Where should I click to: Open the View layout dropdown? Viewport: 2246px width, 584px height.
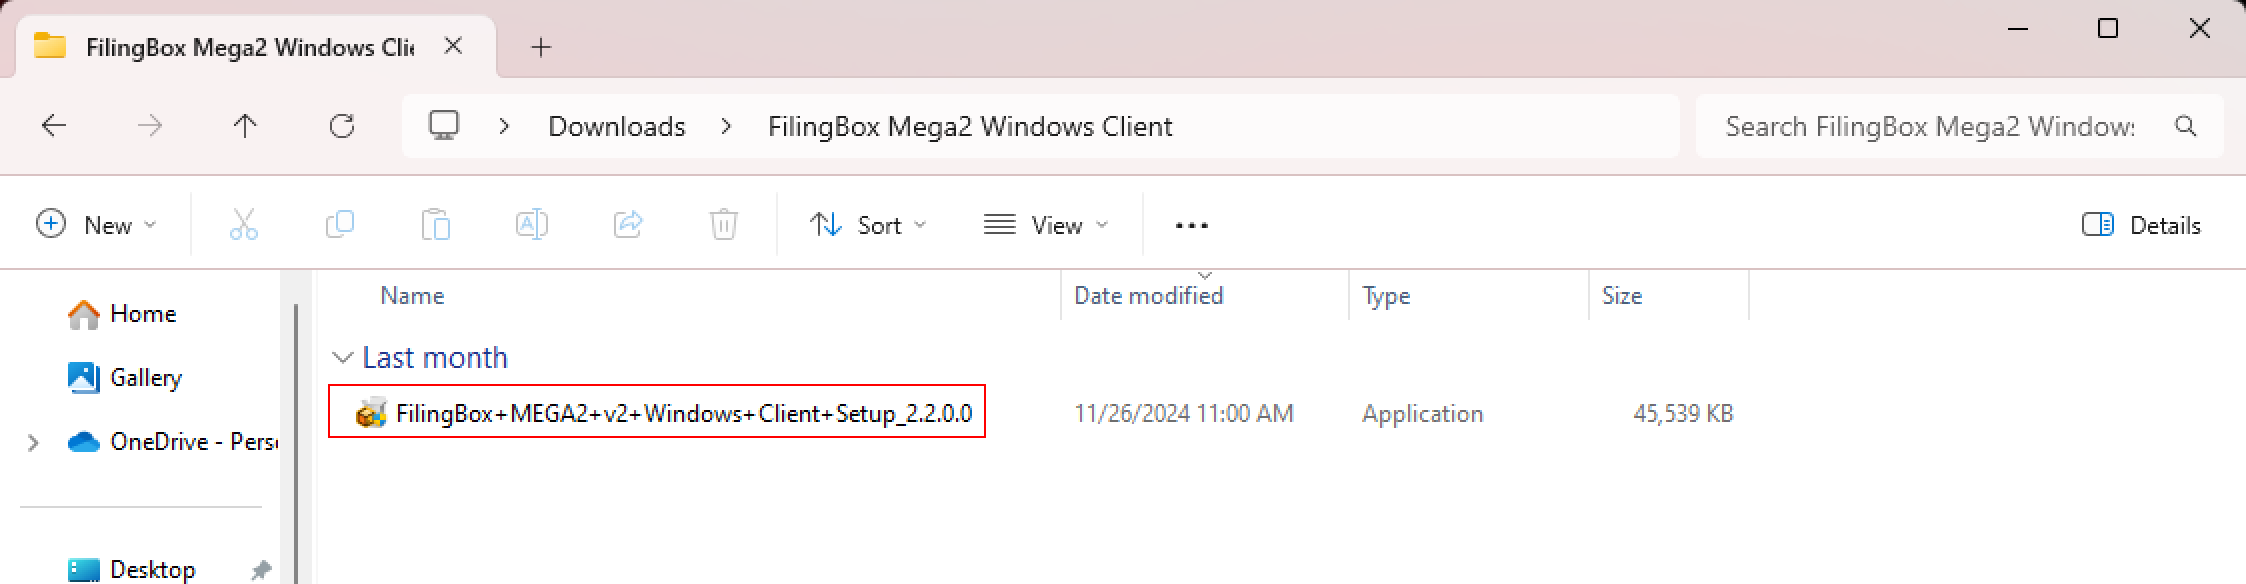click(x=1046, y=225)
